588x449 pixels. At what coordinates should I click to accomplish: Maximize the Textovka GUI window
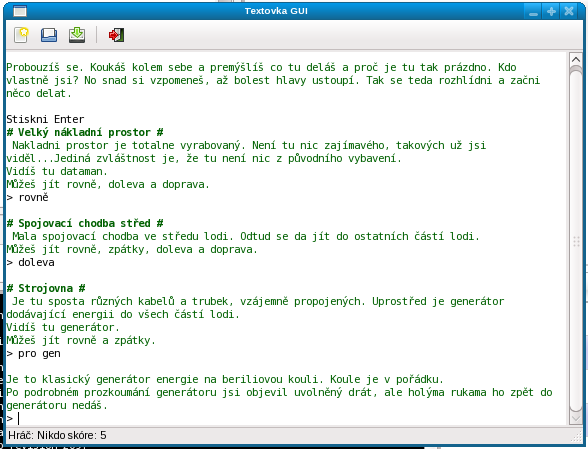click(x=551, y=11)
